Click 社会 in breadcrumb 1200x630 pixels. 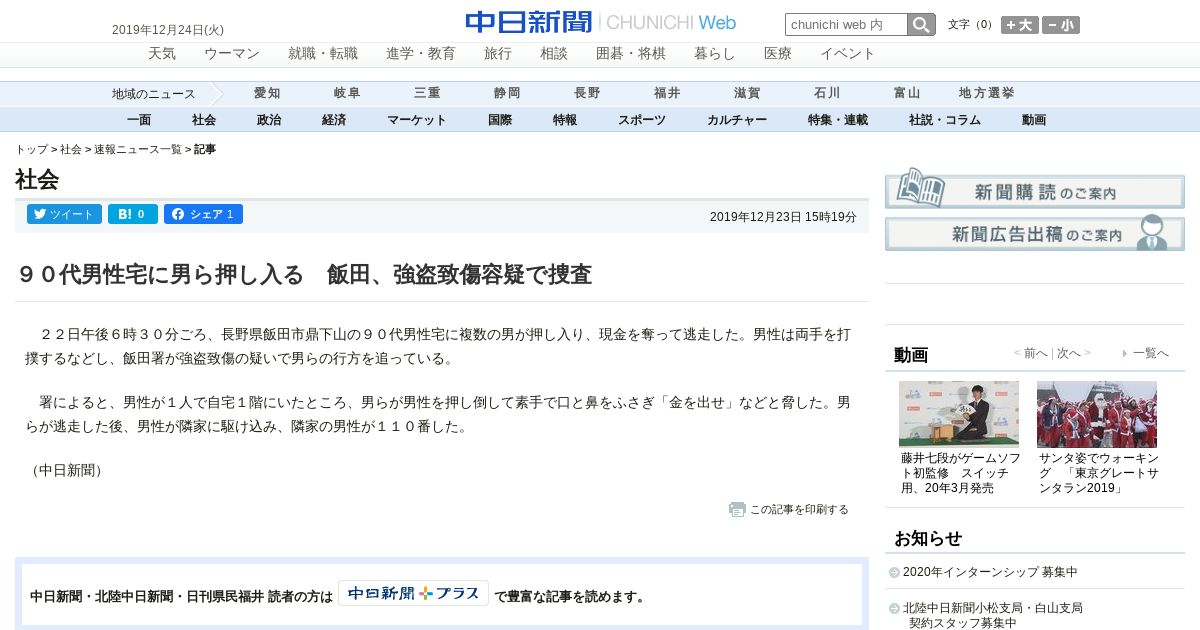(x=71, y=149)
